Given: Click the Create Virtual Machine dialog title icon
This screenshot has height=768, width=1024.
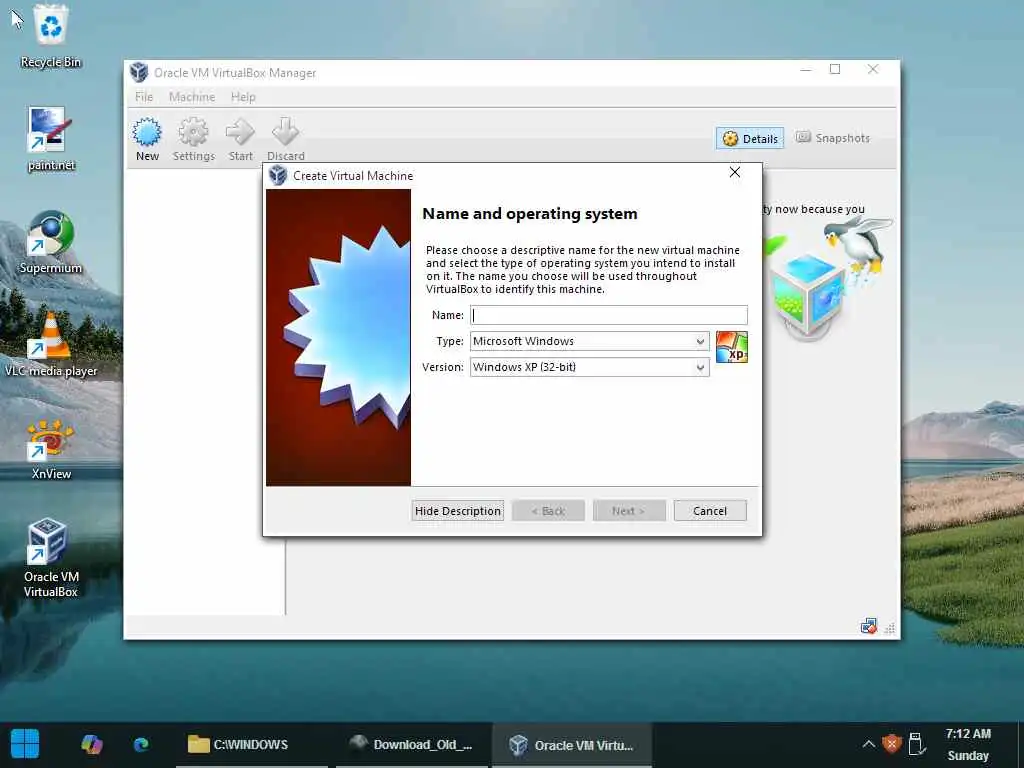Looking at the screenshot, I should click(278, 175).
